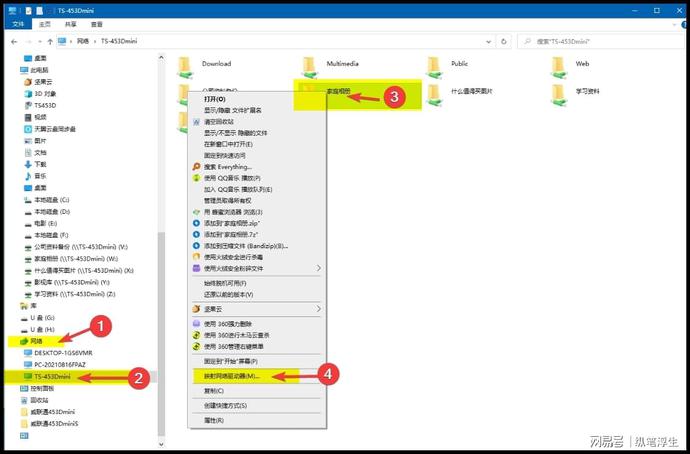Click the search TS-453Dmini input box

[x=601, y=41]
